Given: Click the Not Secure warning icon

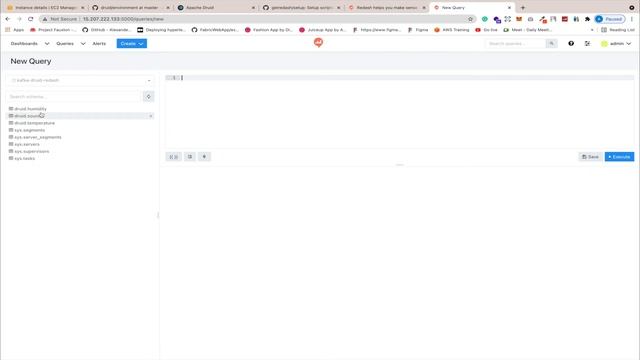Looking at the screenshot, I should [45, 19].
